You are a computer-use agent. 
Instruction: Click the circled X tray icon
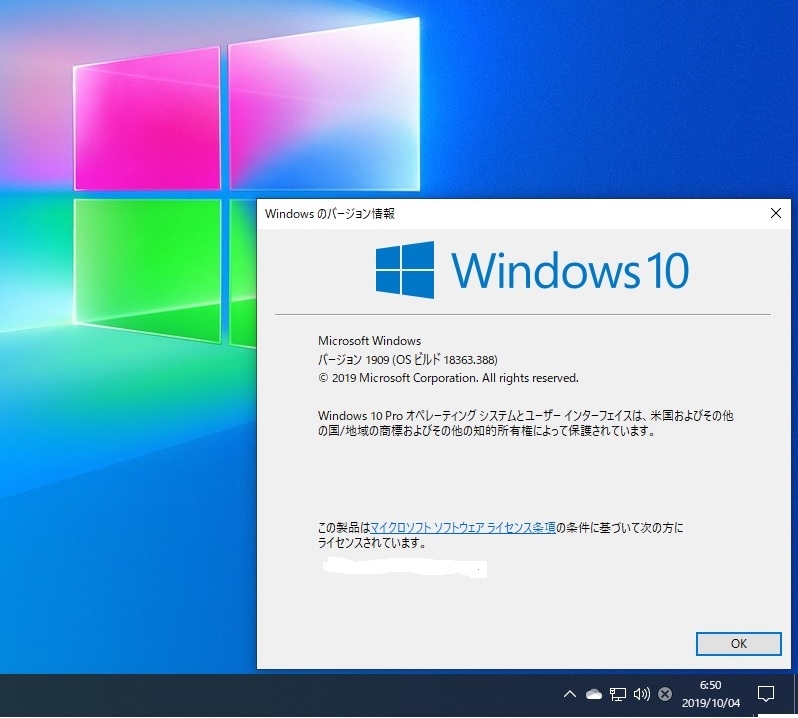pyautogui.click(x=665, y=694)
